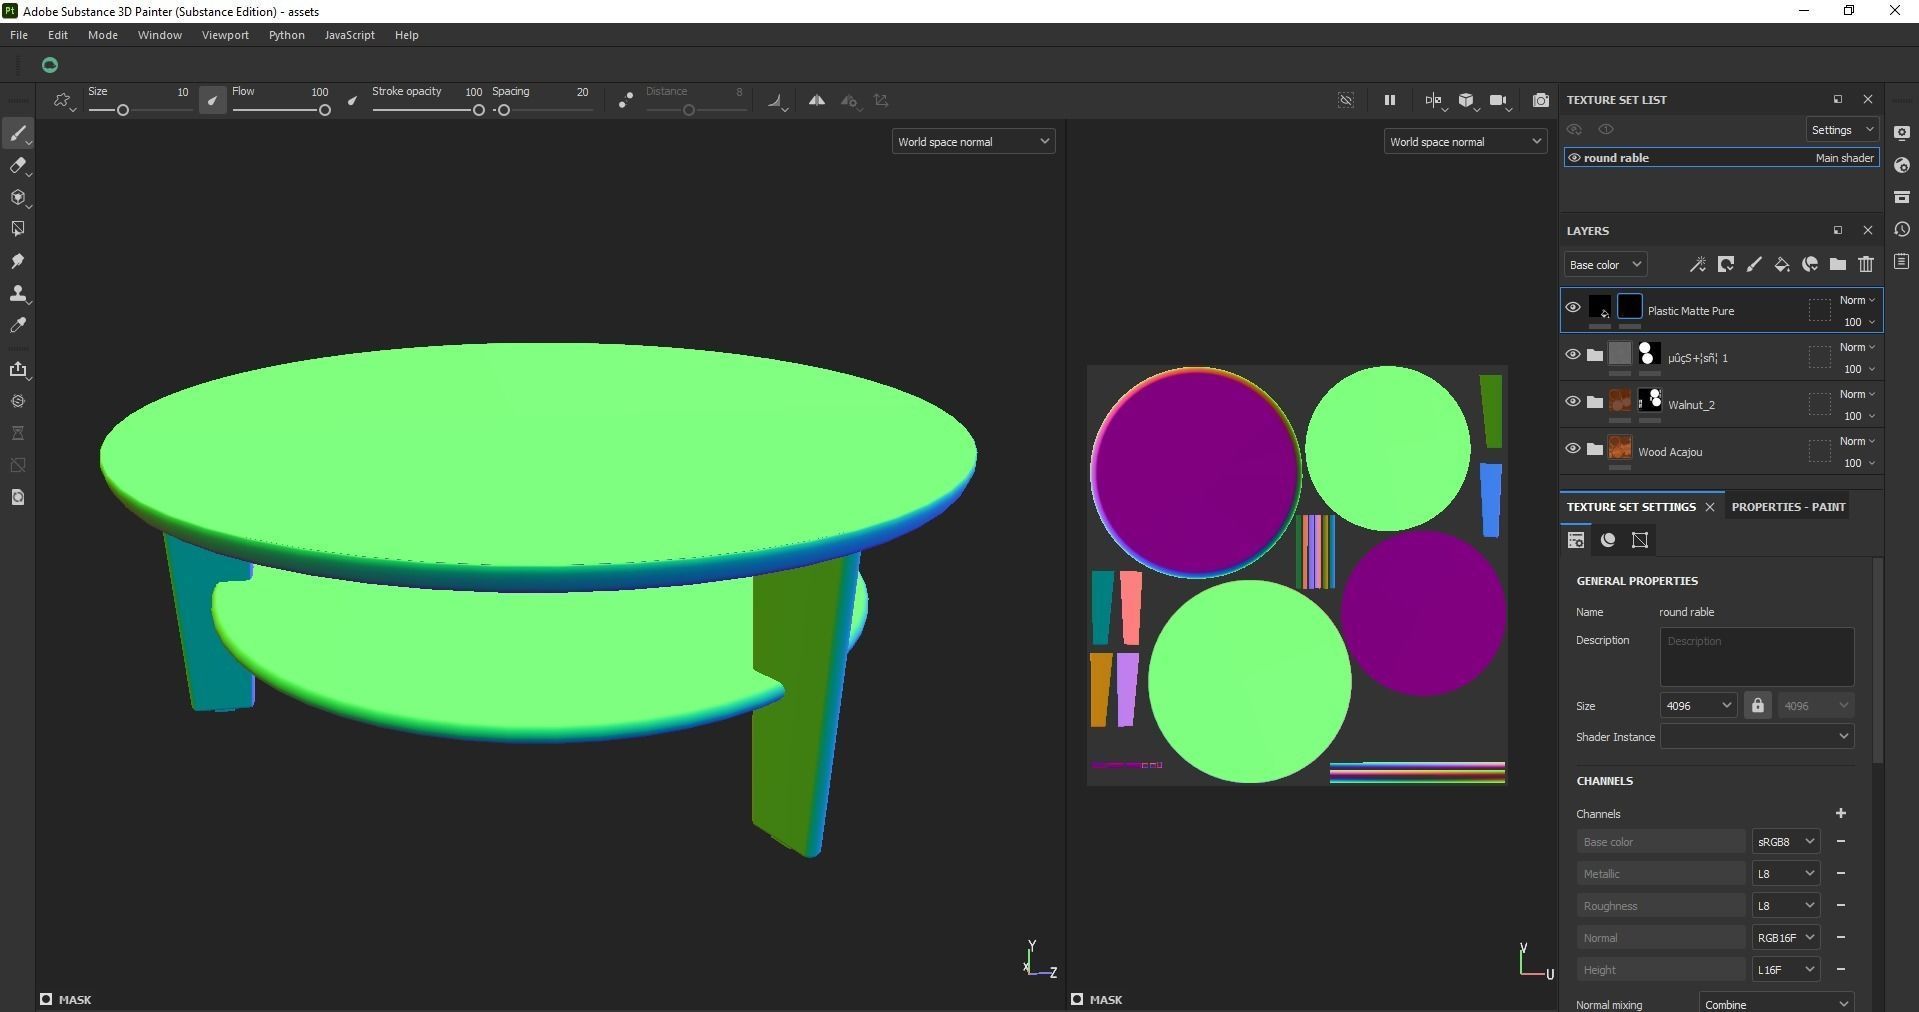This screenshot has width=1919, height=1012.
Task: Hide the Wood Acajou layer
Action: [x=1572, y=449]
